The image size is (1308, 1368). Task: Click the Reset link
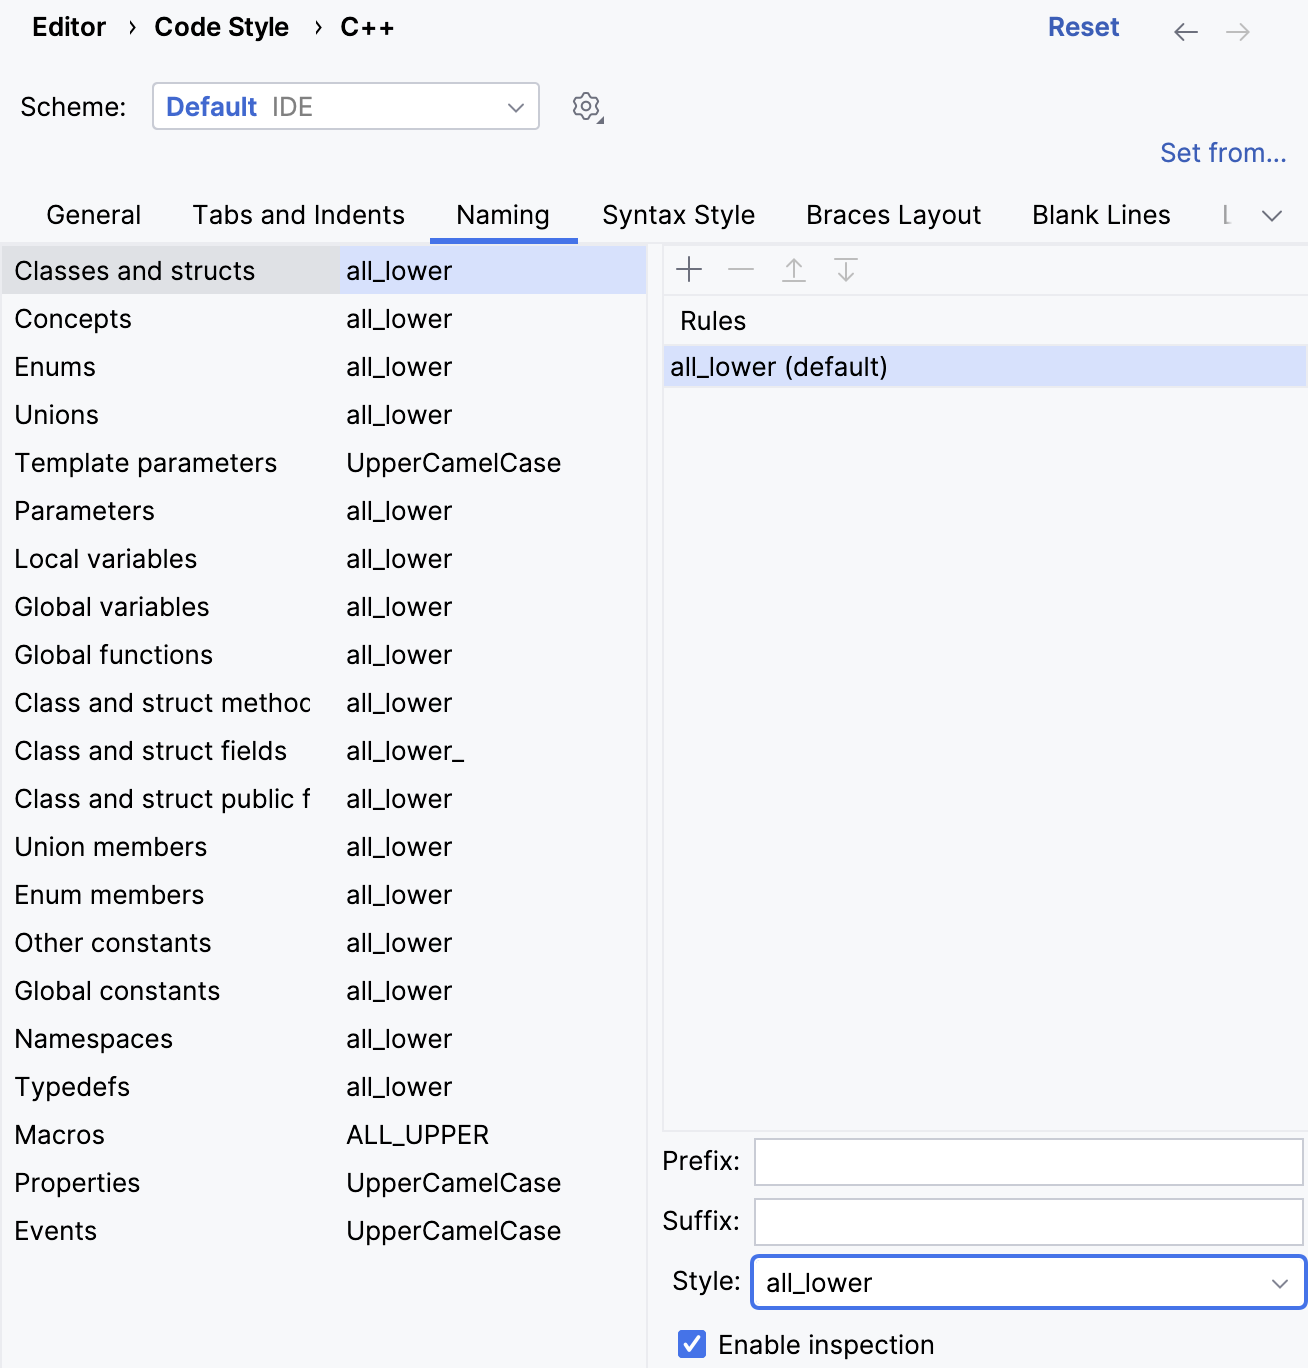(x=1083, y=27)
